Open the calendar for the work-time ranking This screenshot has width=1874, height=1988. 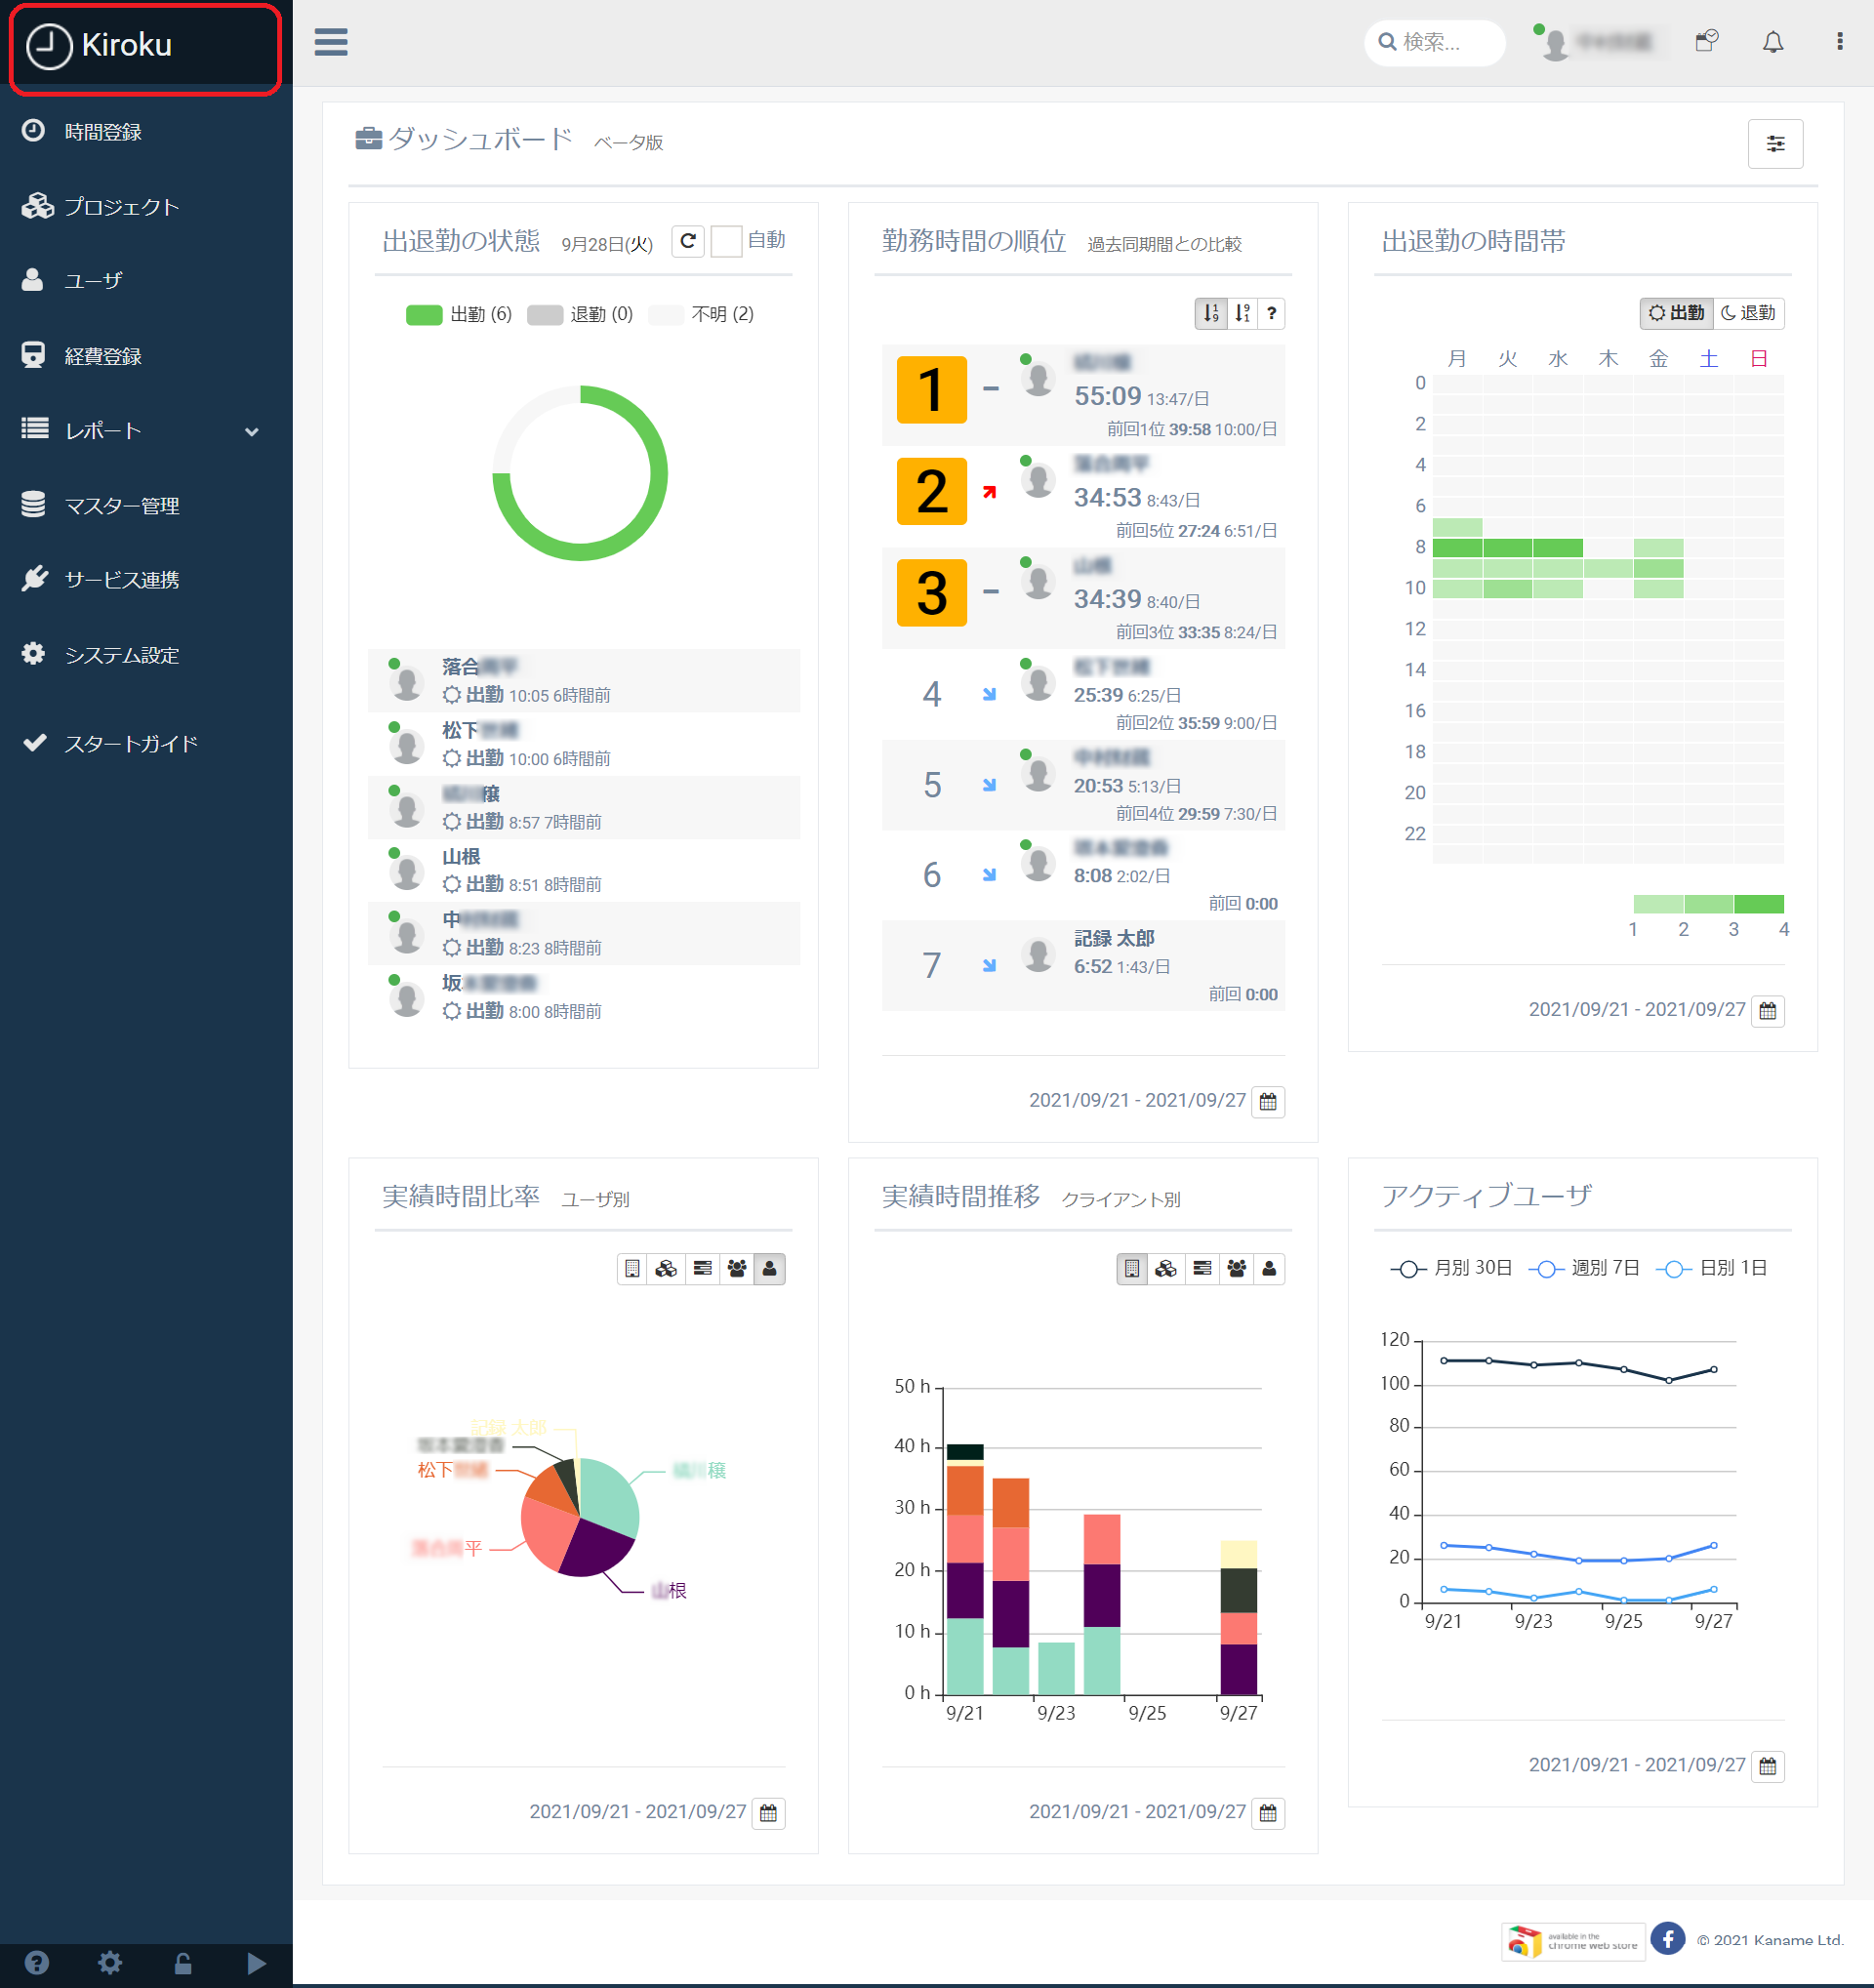pyautogui.click(x=1268, y=1101)
